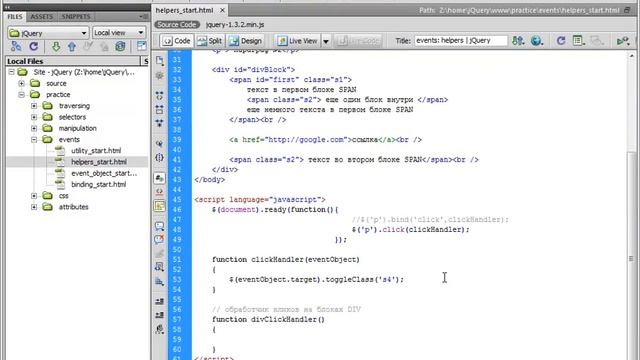
Task: Toggle Live View on
Action: click(298, 41)
